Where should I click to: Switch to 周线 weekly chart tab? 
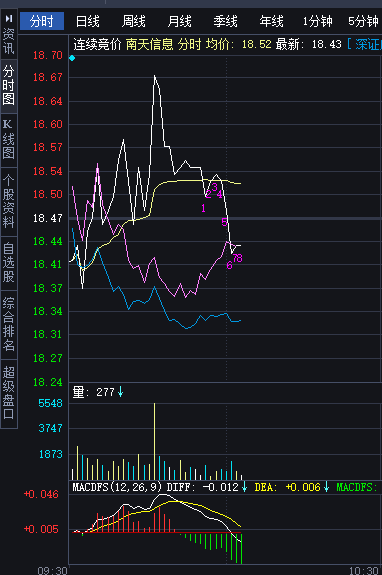coord(134,21)
